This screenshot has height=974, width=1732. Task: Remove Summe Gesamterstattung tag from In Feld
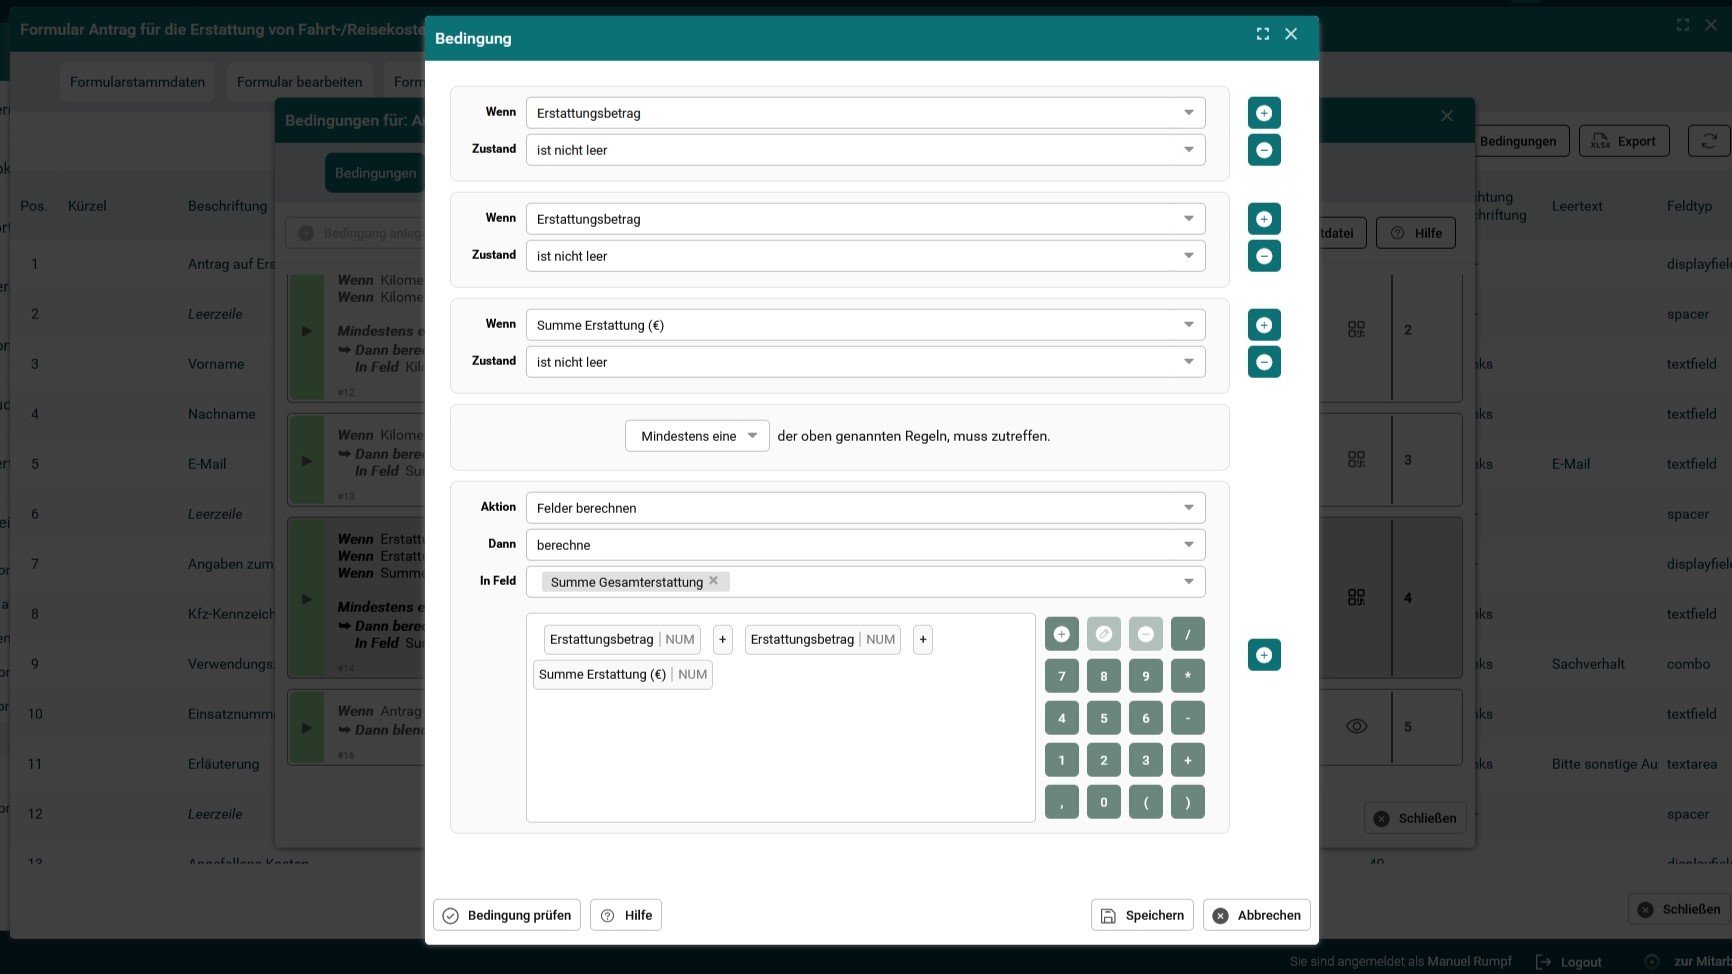(714, 581)
